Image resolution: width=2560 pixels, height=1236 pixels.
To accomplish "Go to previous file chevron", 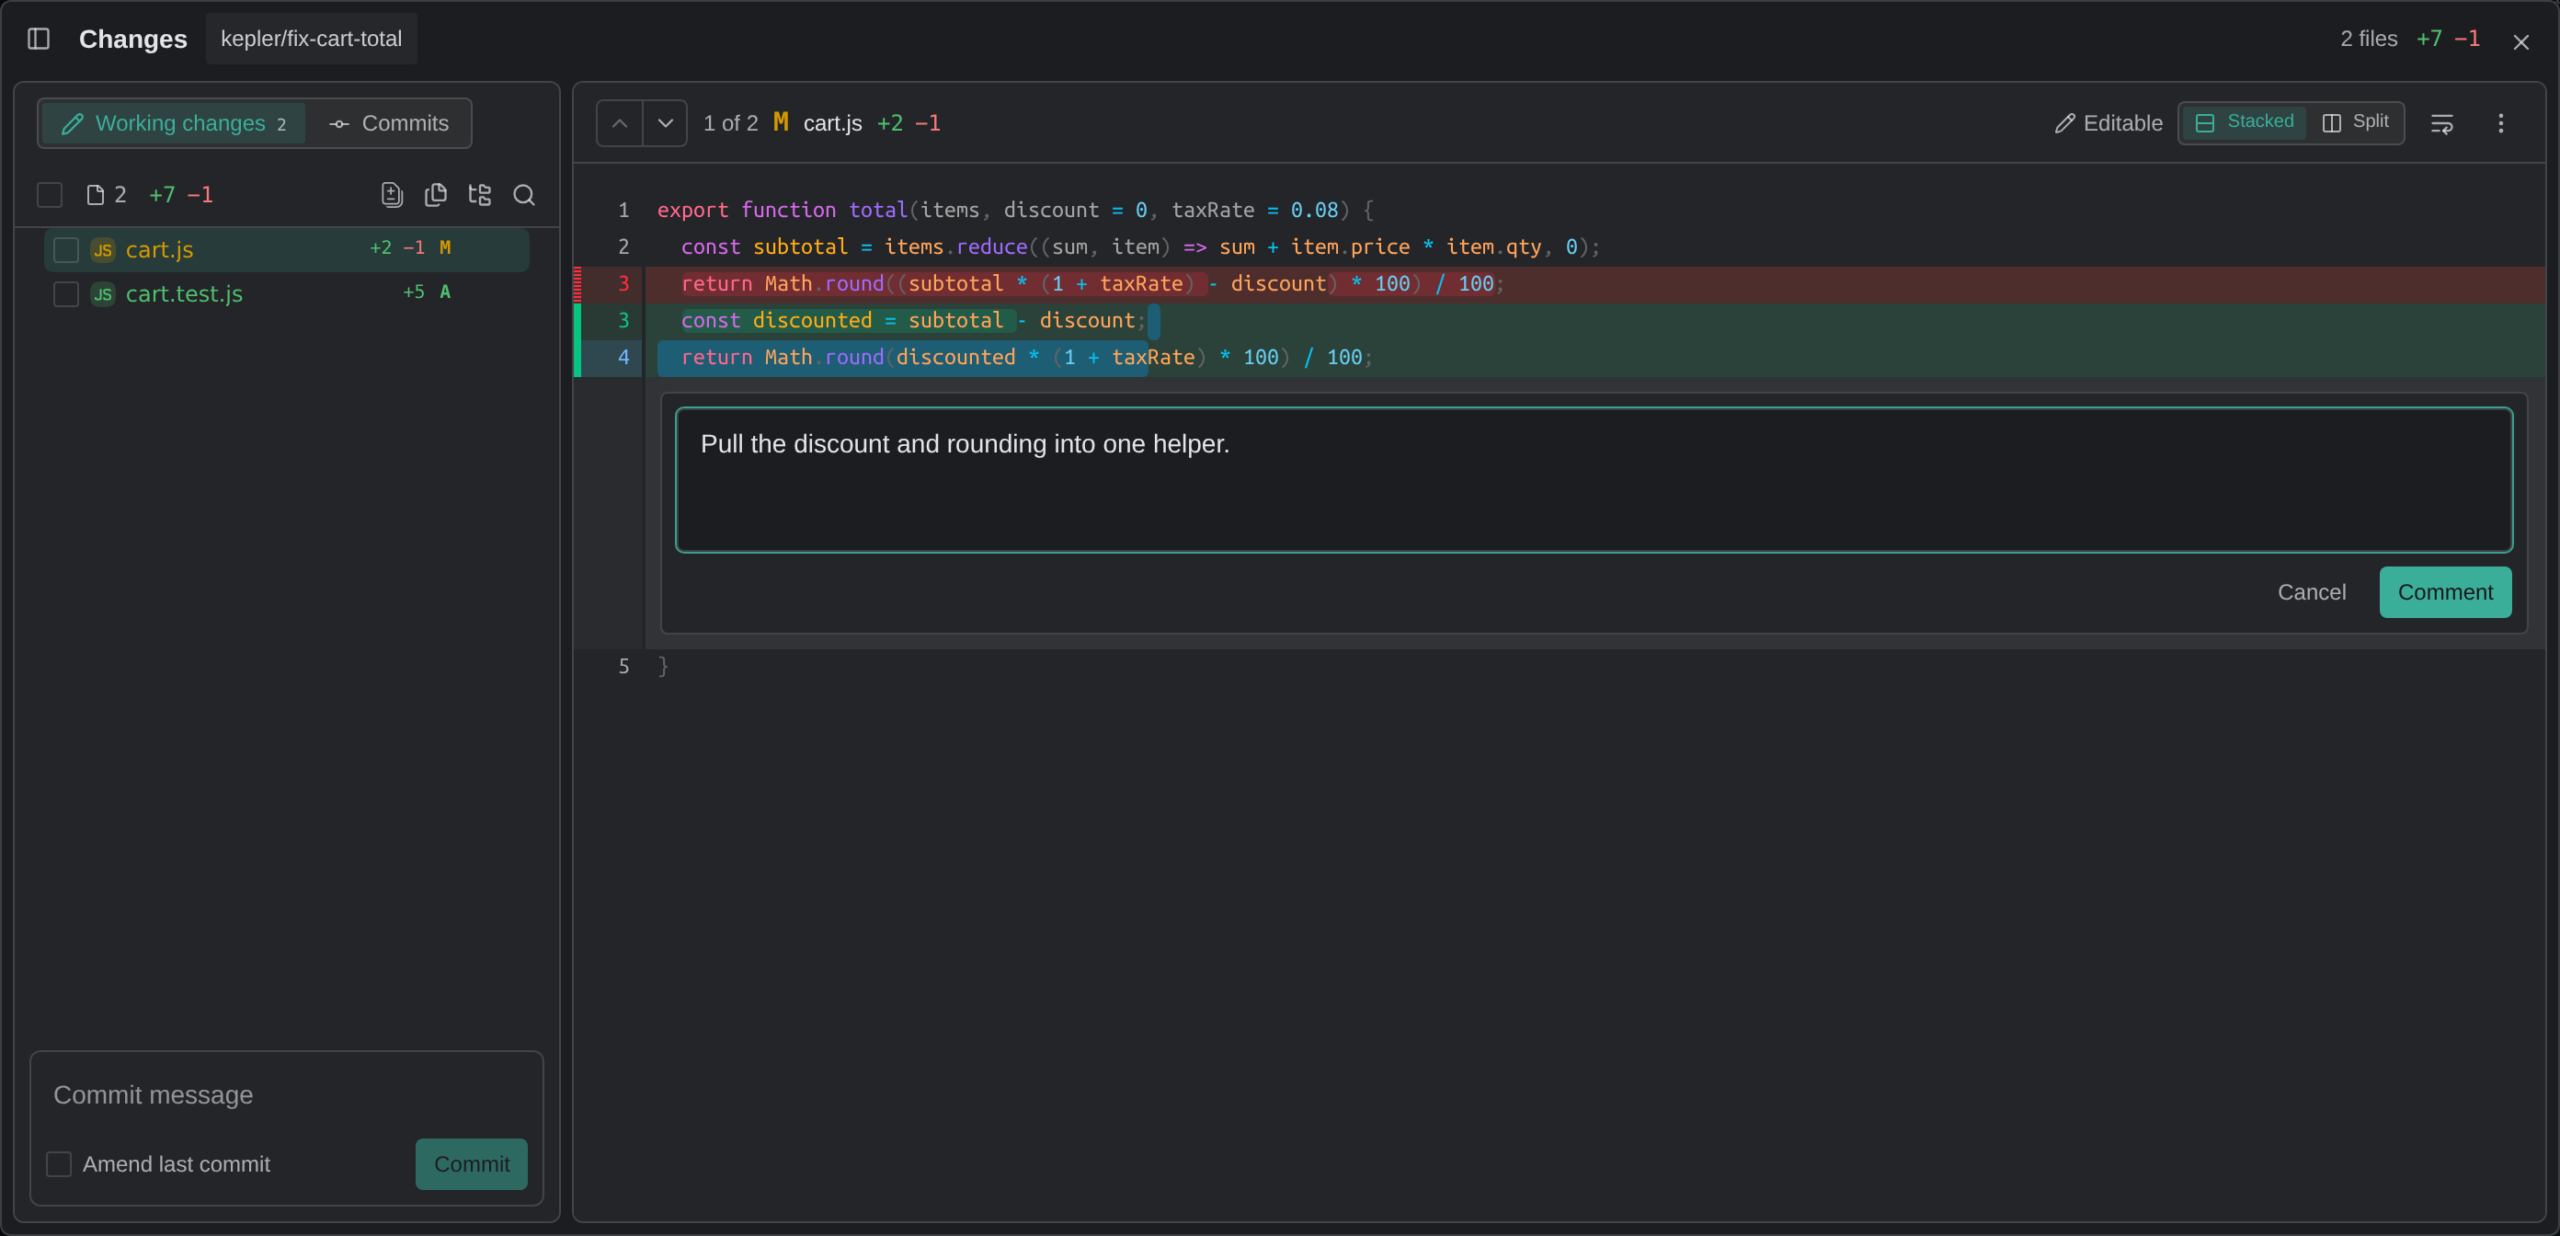I will point(620,123).
